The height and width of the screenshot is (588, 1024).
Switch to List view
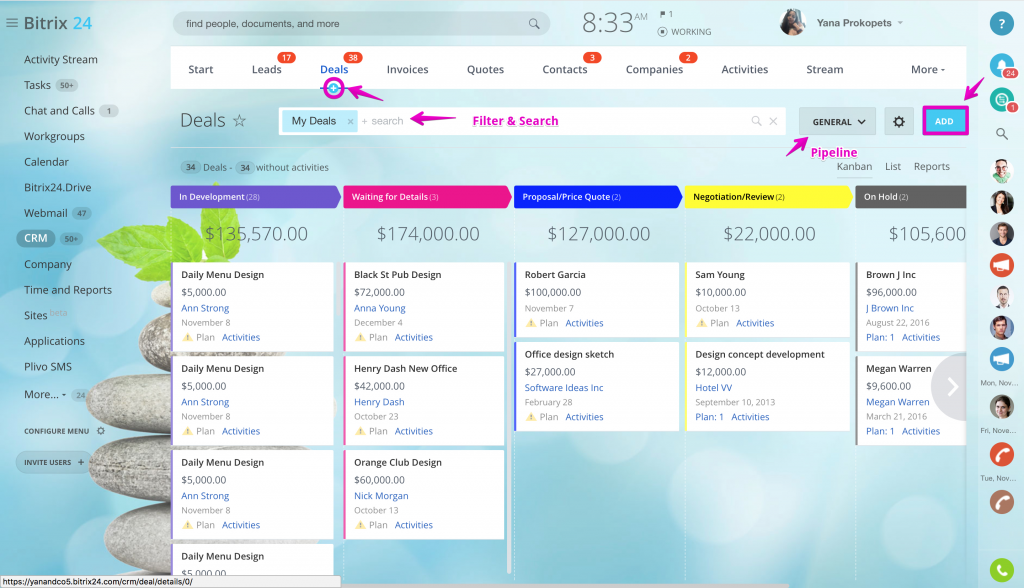(893, 167)
